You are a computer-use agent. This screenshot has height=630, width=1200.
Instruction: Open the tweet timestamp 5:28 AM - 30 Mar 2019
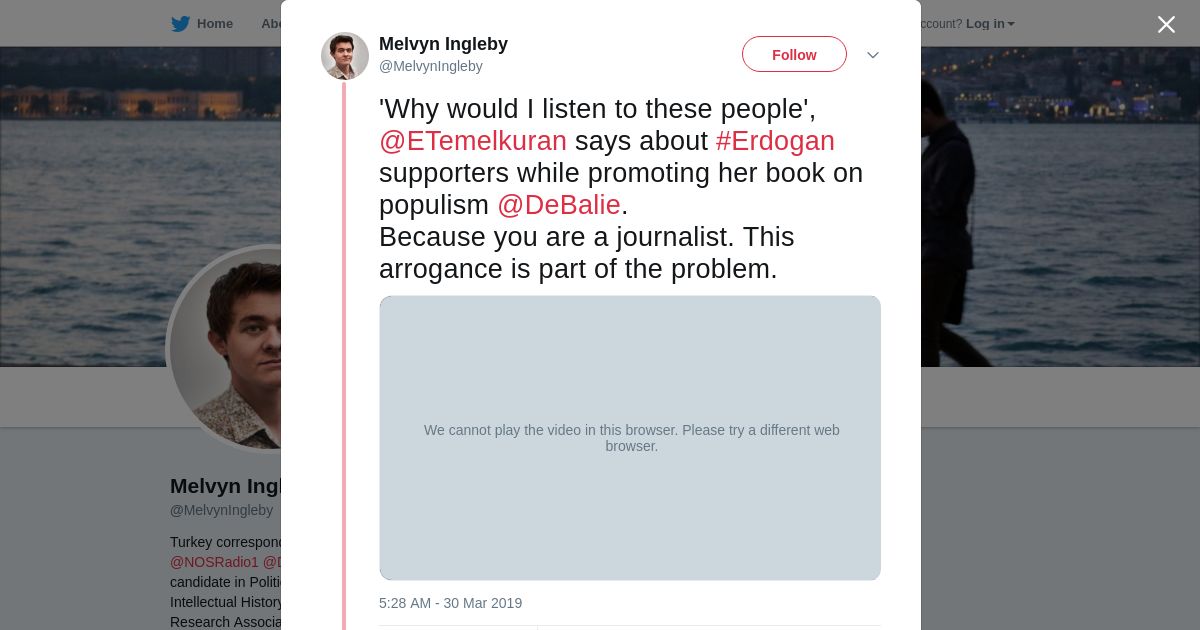coord(450,603)
